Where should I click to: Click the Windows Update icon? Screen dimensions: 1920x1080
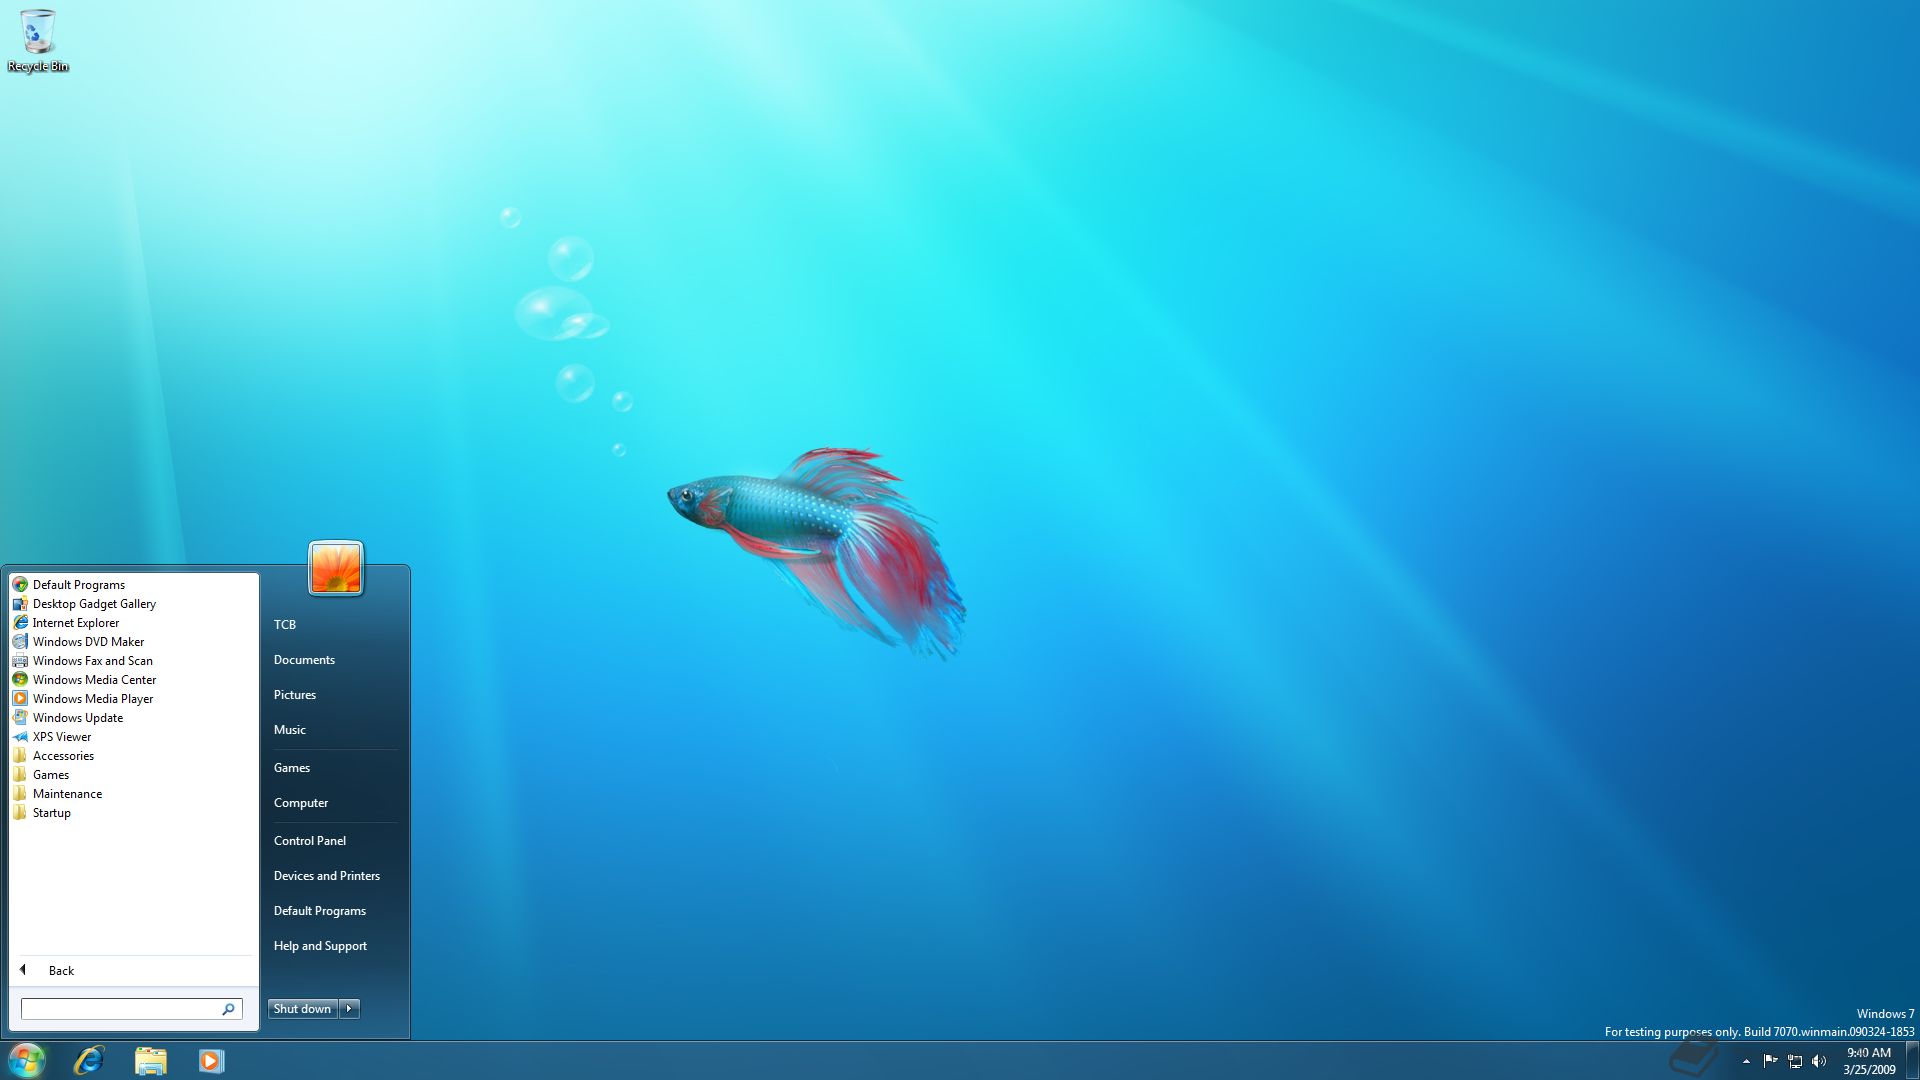pos(20,718)
